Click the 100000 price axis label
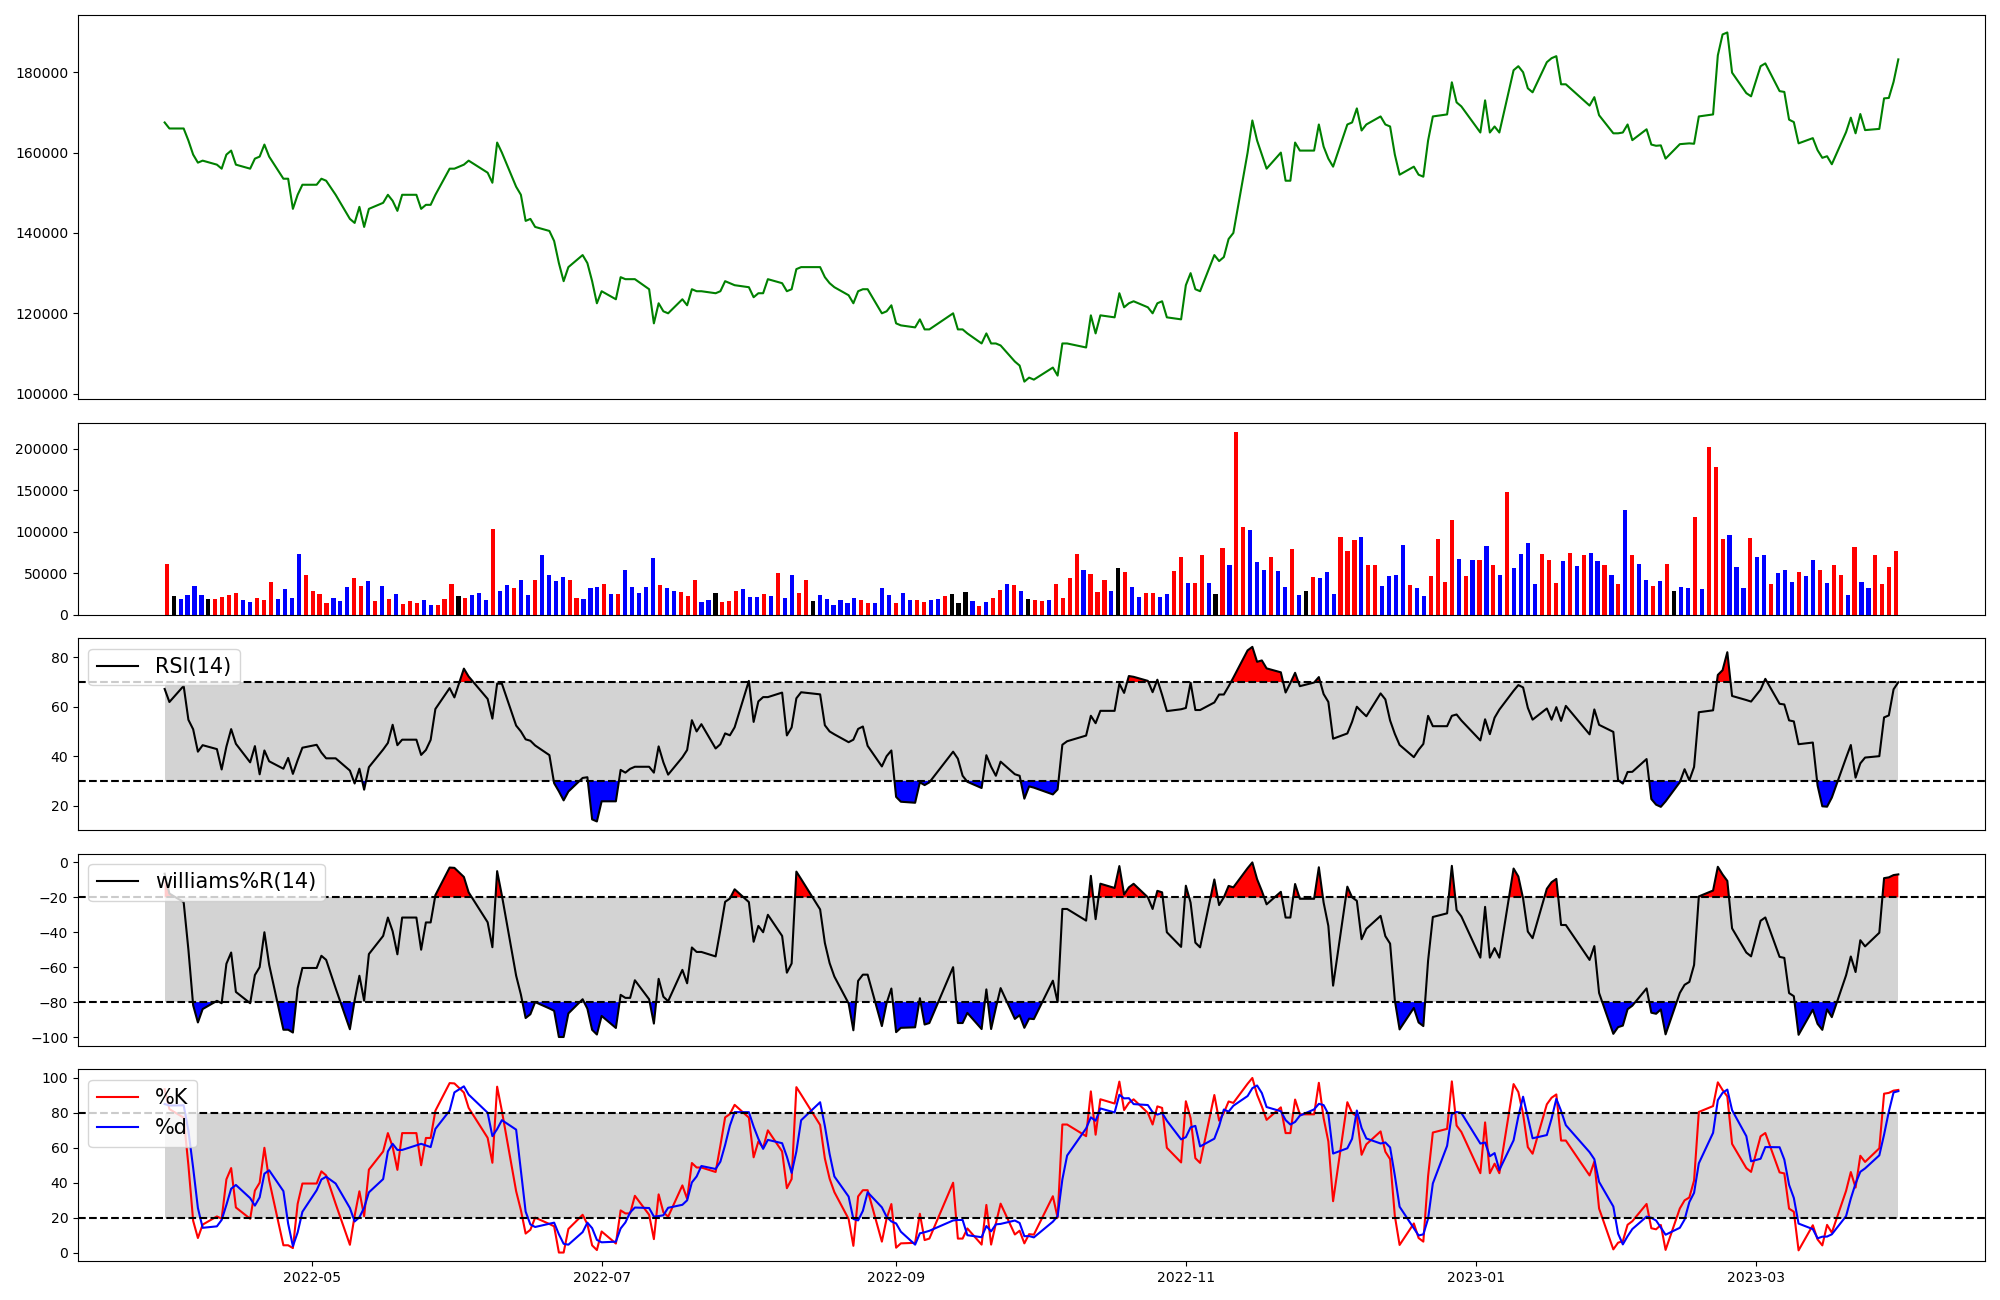This screenshot has height=1300, width=2000. point(42,394)
